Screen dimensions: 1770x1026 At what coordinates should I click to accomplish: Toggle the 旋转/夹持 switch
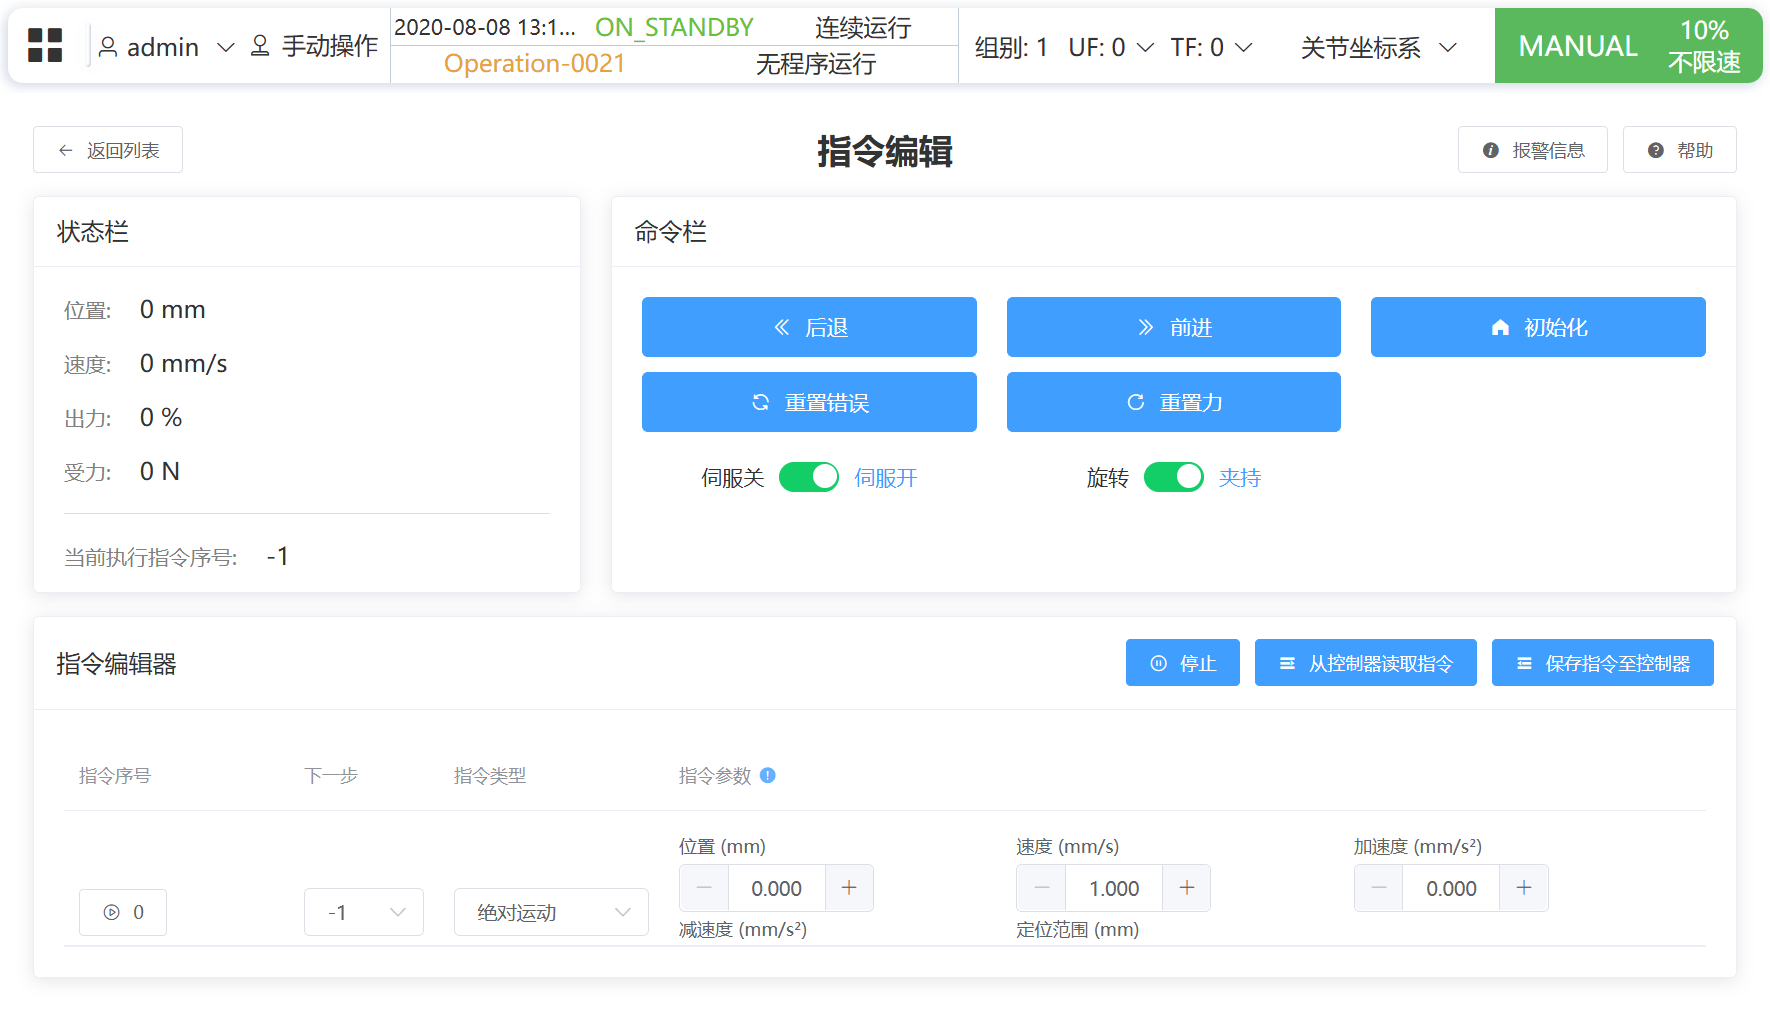click(1173, 477)
